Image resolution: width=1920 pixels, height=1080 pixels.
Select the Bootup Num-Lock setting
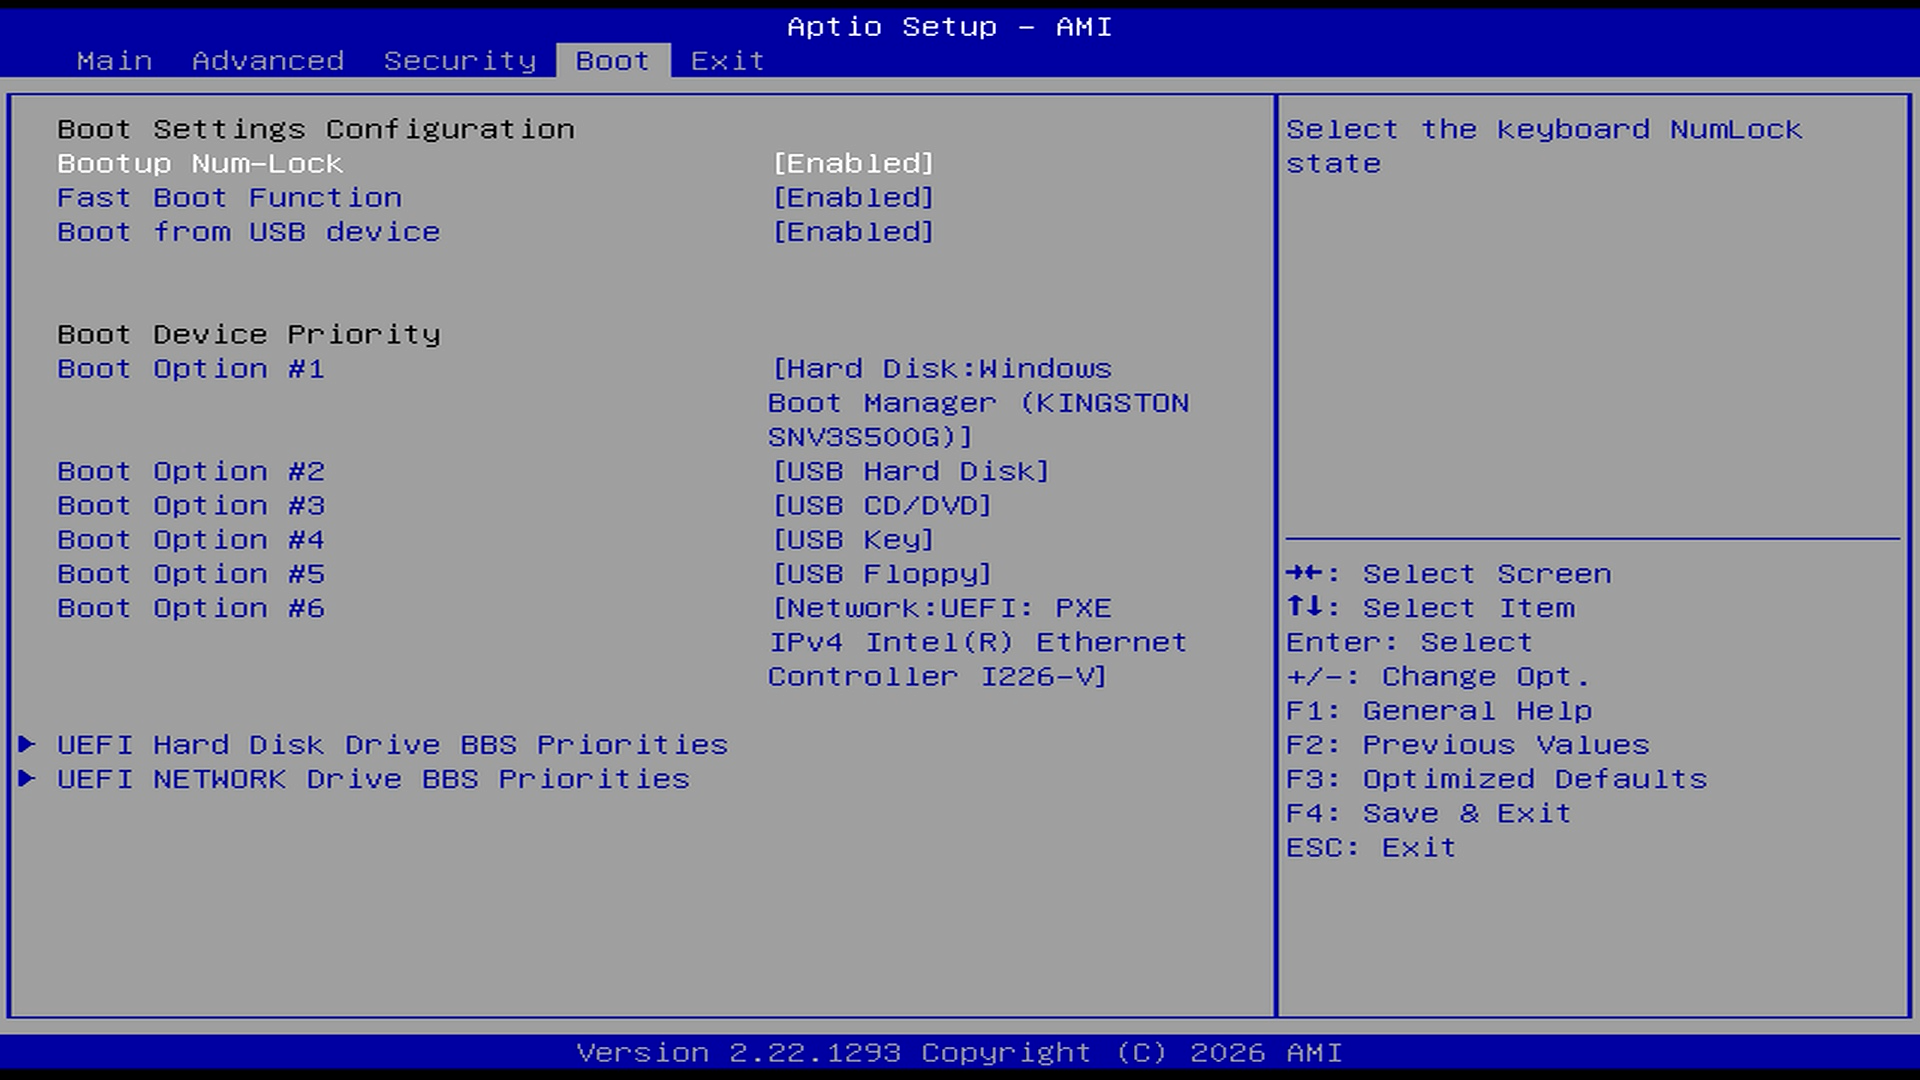(200, 163)
